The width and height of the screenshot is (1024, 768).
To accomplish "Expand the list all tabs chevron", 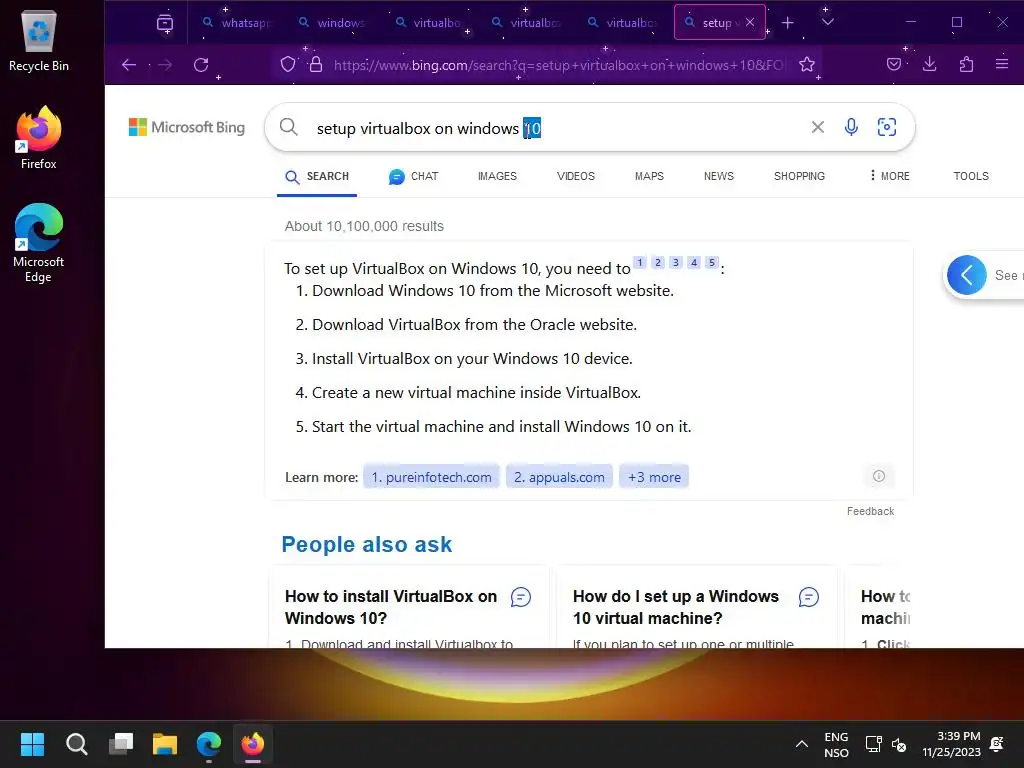I will [827, 23].
